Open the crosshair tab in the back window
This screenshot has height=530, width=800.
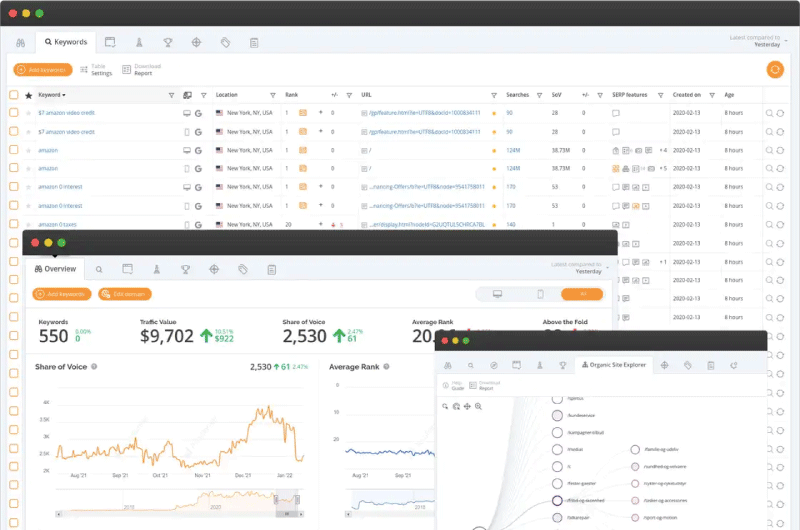(196, 43)
